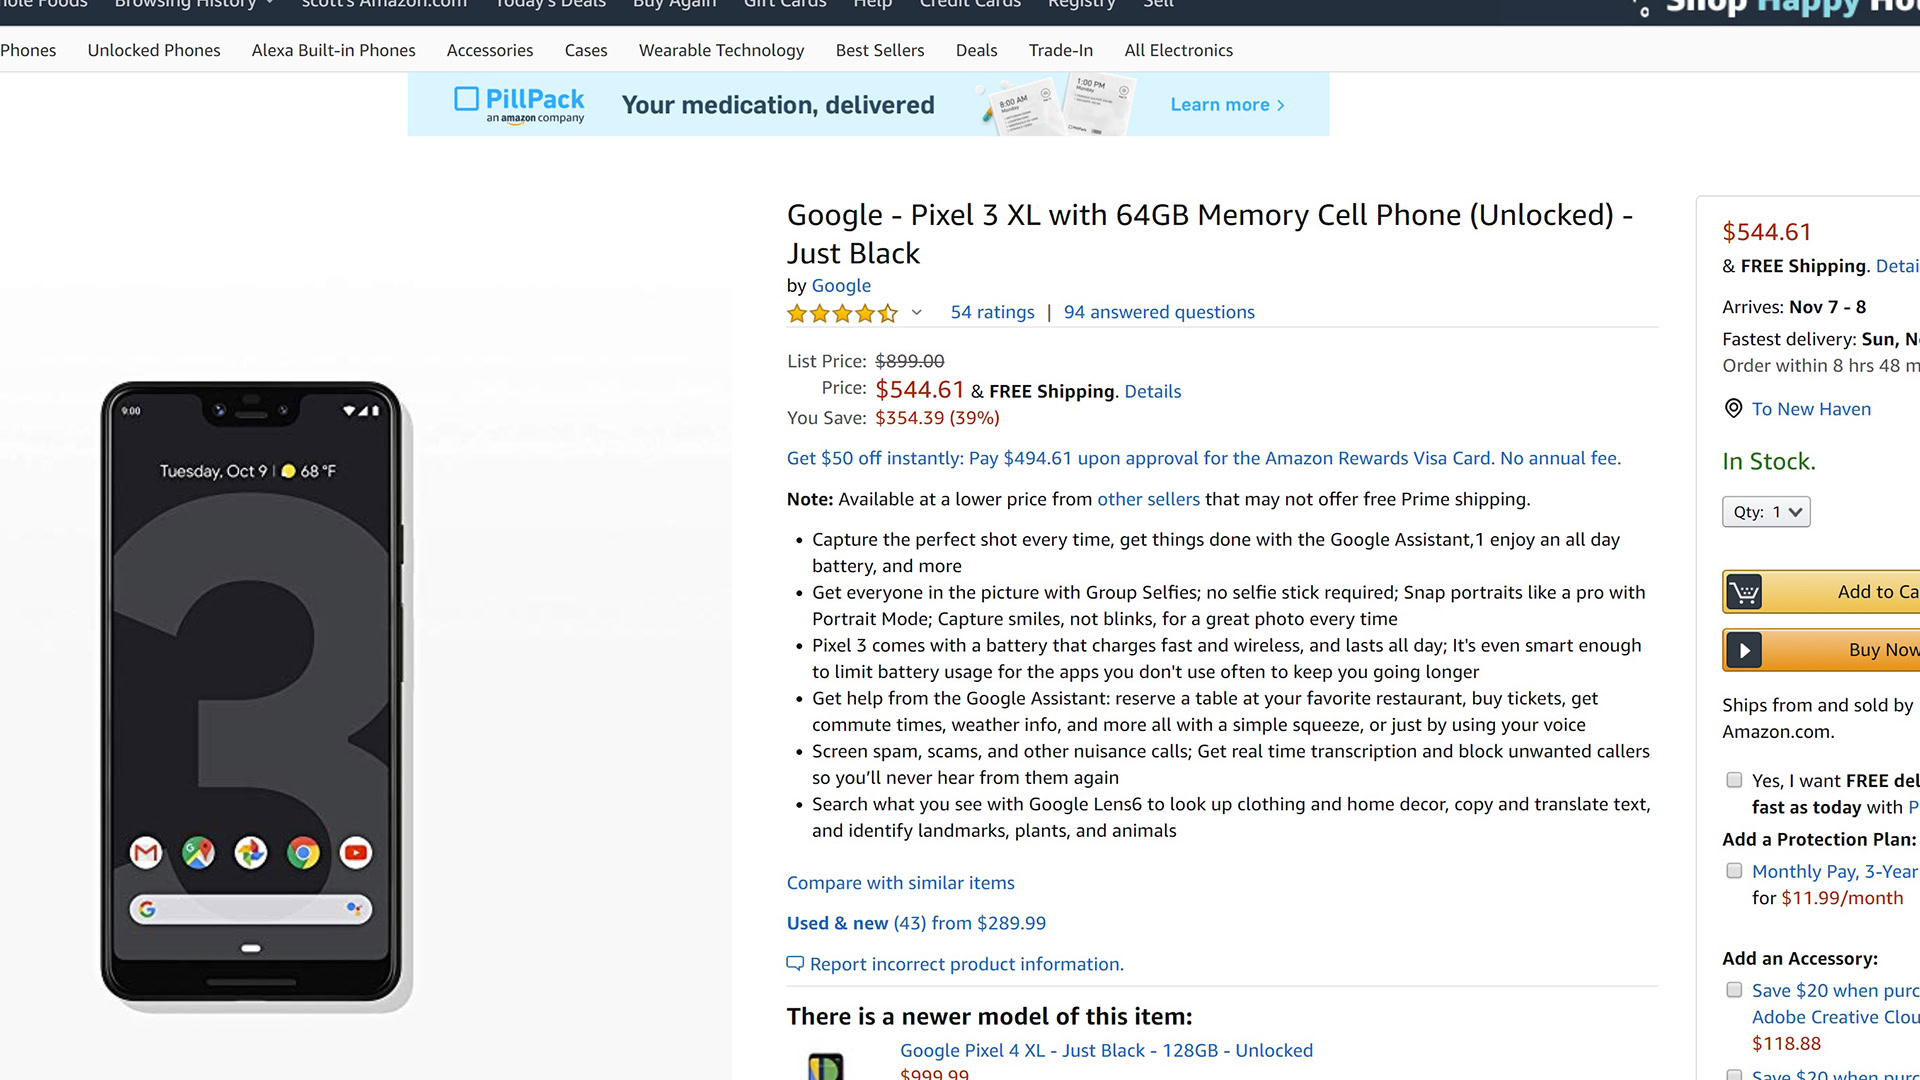Click Learn more on PillPack banner
1920x1080 pixels.
(x=1226, y=105)
